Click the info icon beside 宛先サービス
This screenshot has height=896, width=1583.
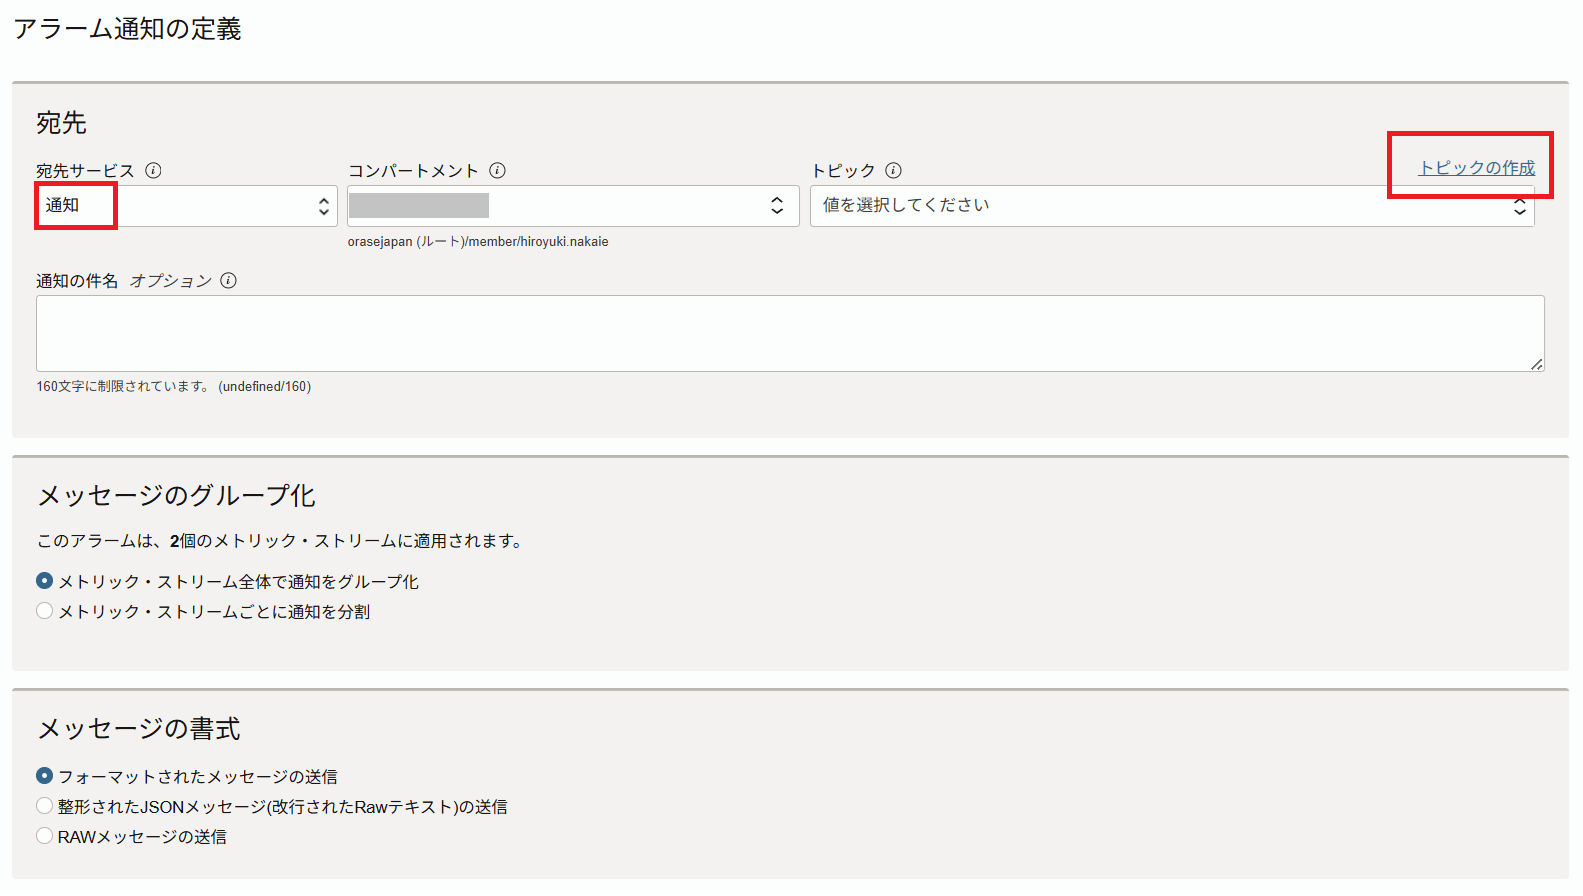tap(153, 170)
